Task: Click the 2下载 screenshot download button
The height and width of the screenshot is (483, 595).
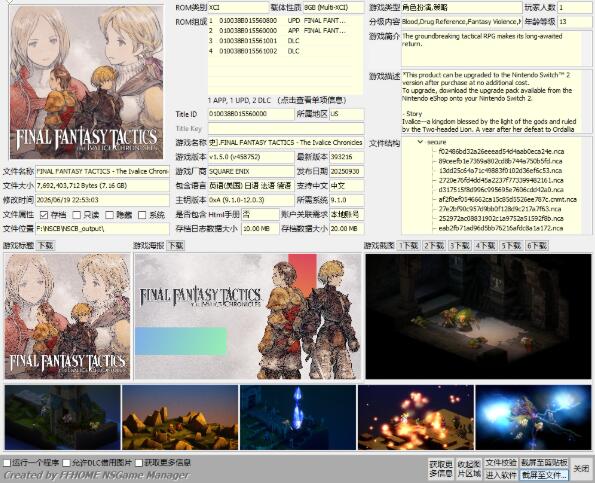Action: [x=434, y=245]
